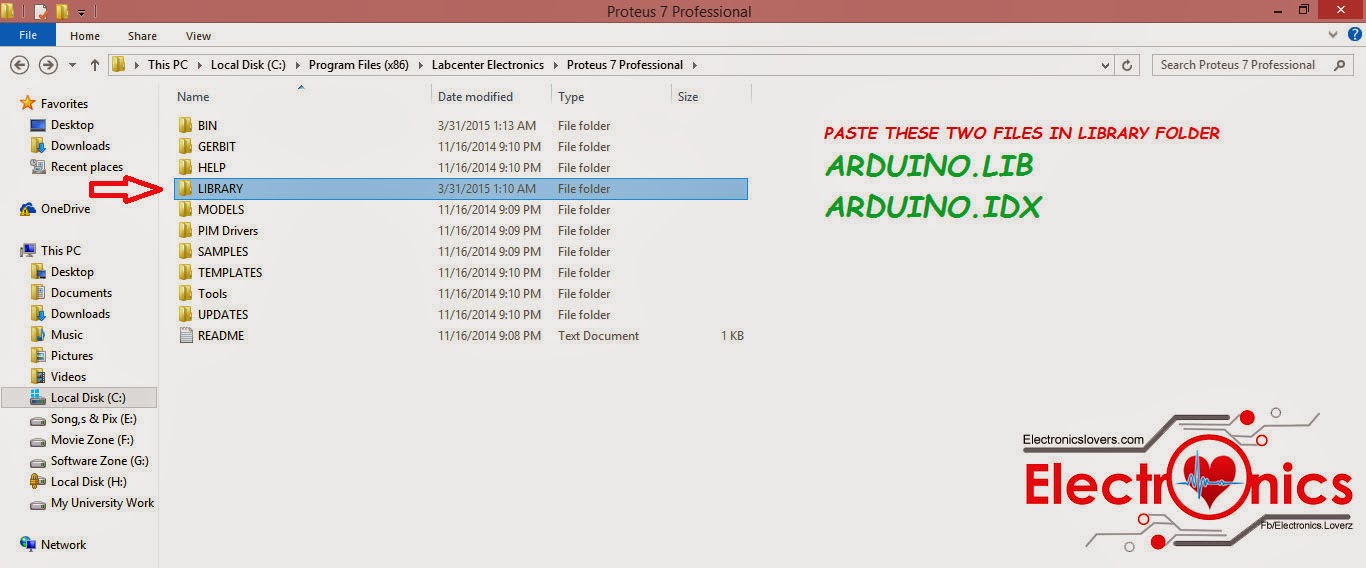Image resolution: width=1366 pixels, height=568 pixels.
Task: Open Pictures under This PC
Action: tap(72, 356)
